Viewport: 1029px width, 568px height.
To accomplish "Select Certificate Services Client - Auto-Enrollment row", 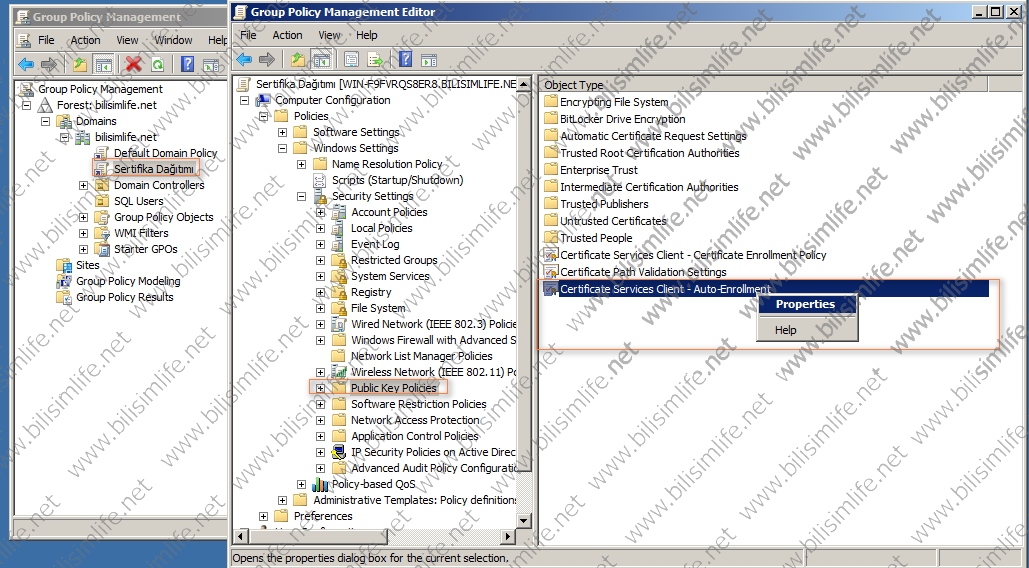I will 766,289.
